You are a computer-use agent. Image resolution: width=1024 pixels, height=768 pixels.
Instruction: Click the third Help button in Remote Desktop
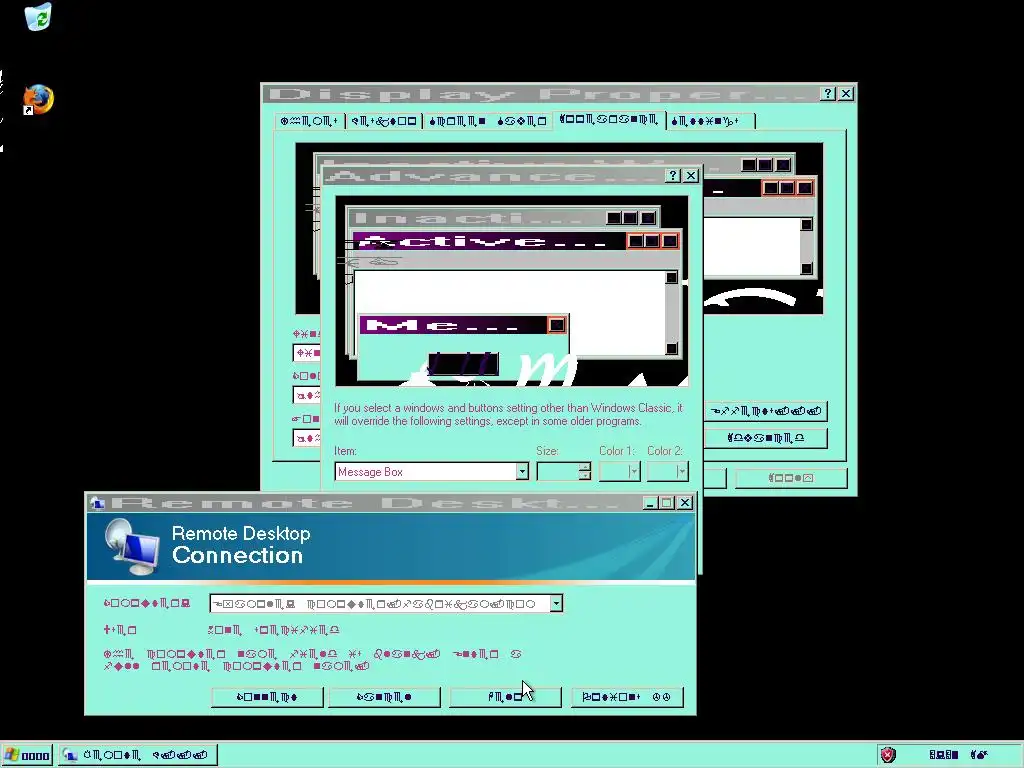505,697
